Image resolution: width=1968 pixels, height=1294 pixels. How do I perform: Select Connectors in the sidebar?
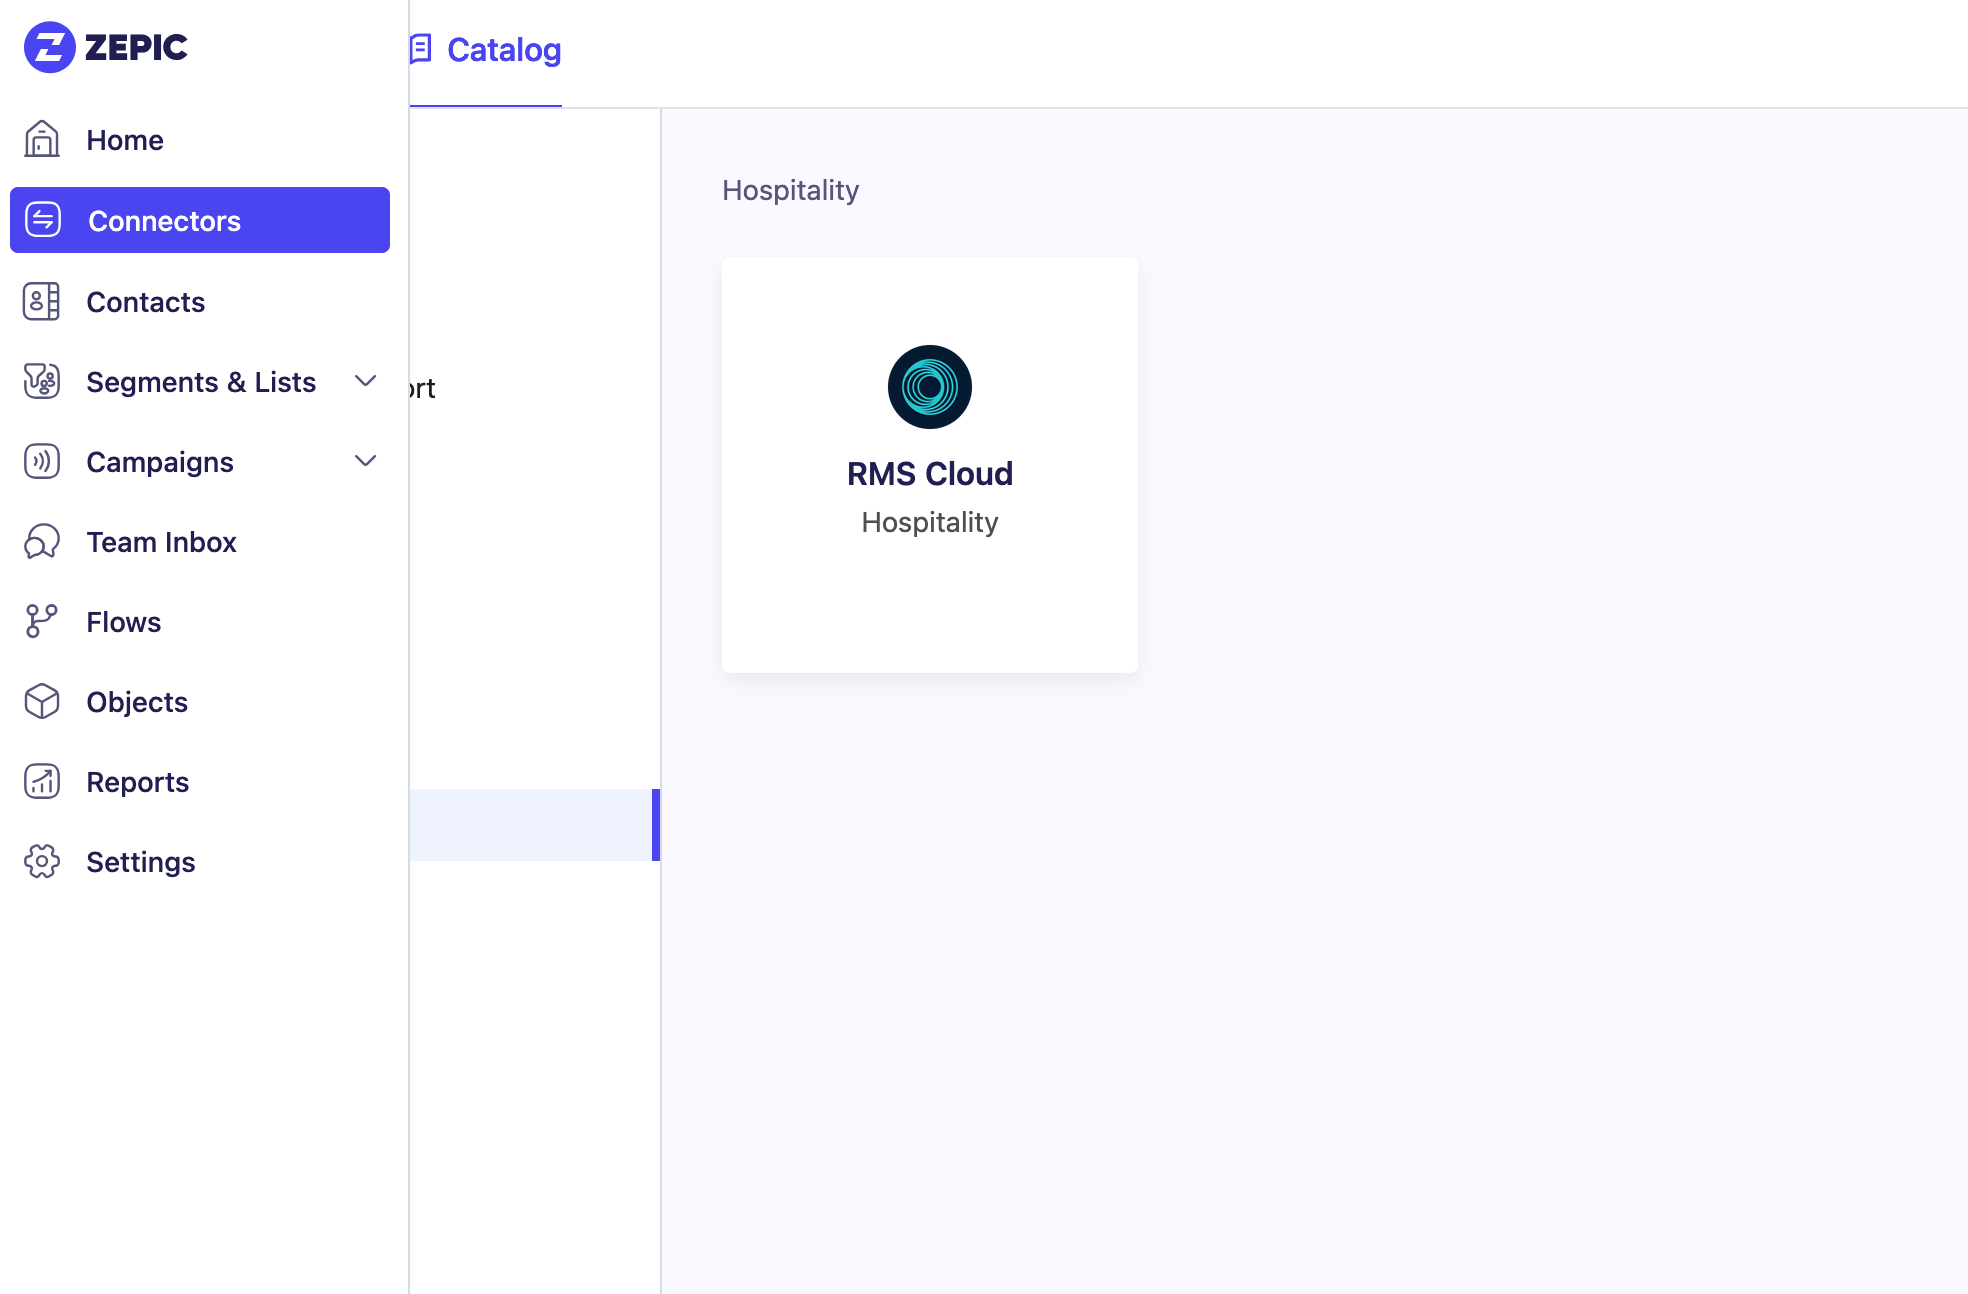(x=200, y=220)
